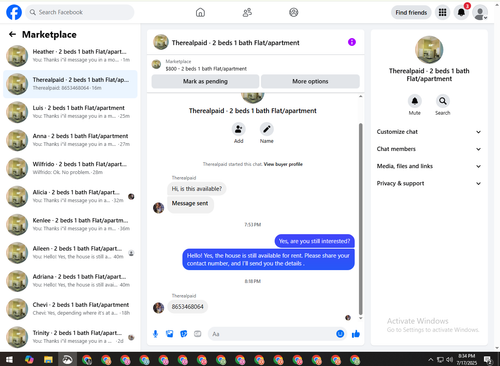
Task: Search in conversation using magnifier icon
Action: click(443, 101)
